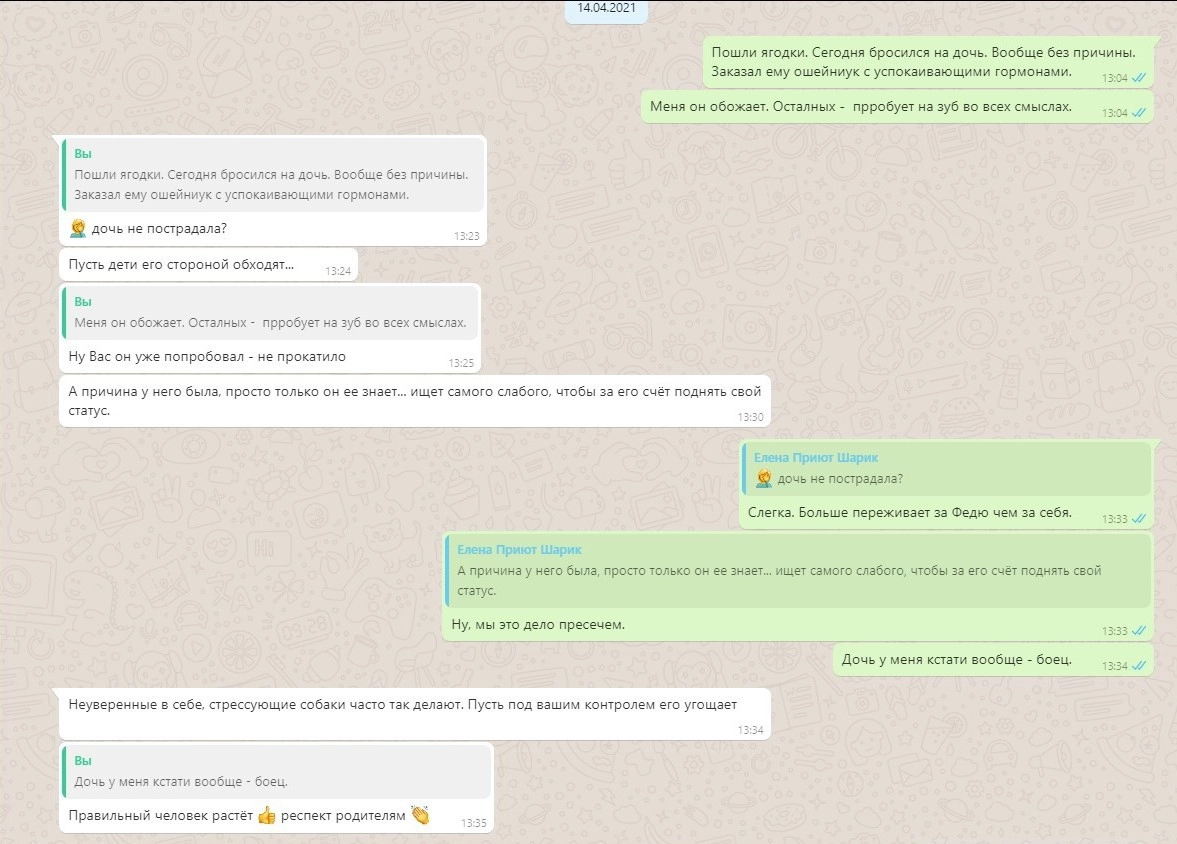Click facepalm emoji inside Елена's quoted reply

point(764,479)
